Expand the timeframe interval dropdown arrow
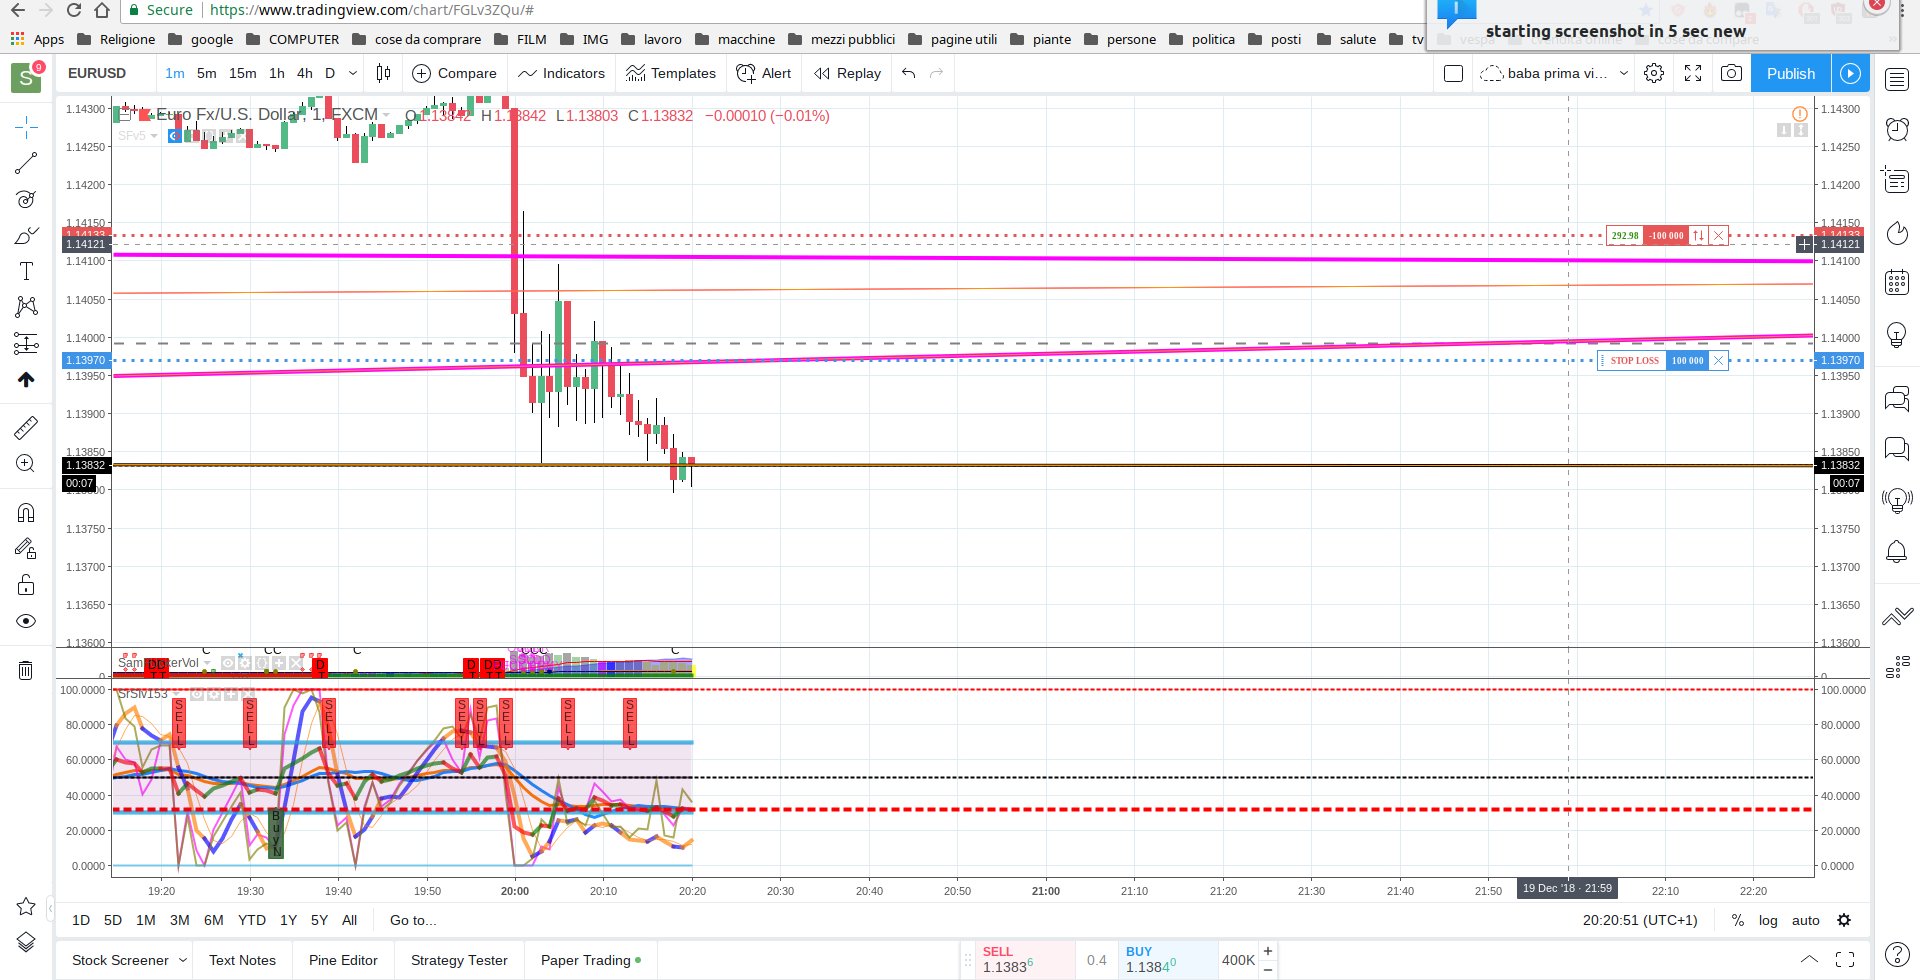This screenshot has width=1920, height=980. tap(353, 73)
